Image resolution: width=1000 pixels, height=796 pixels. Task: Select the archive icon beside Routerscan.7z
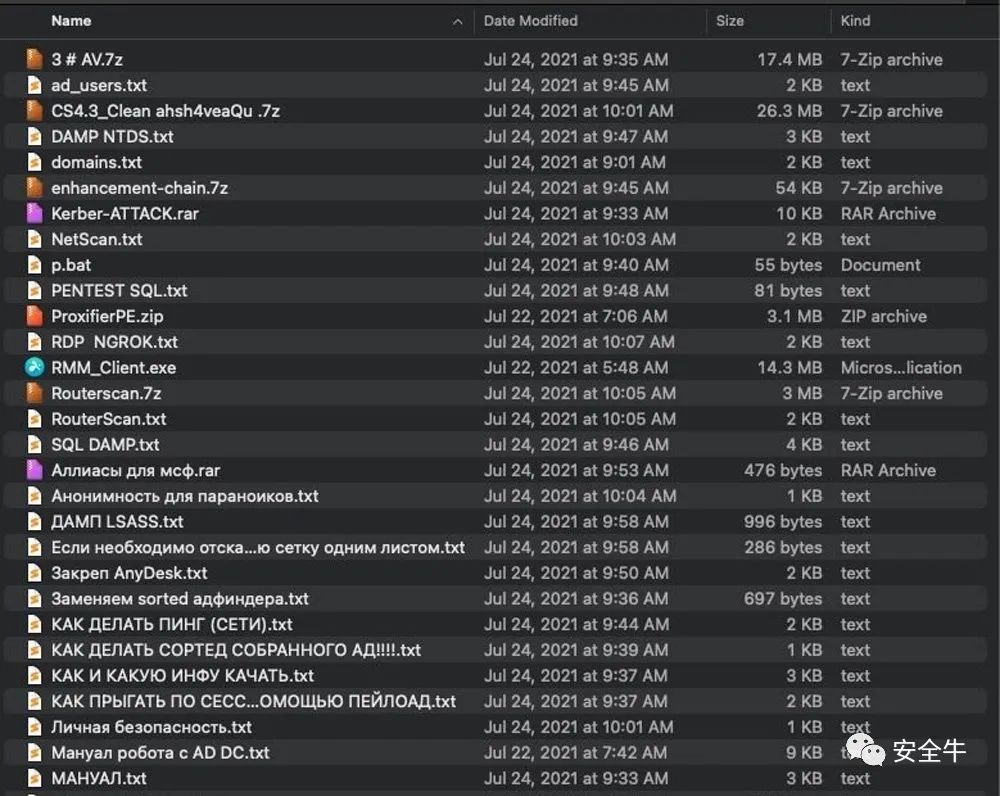[34, 394]
